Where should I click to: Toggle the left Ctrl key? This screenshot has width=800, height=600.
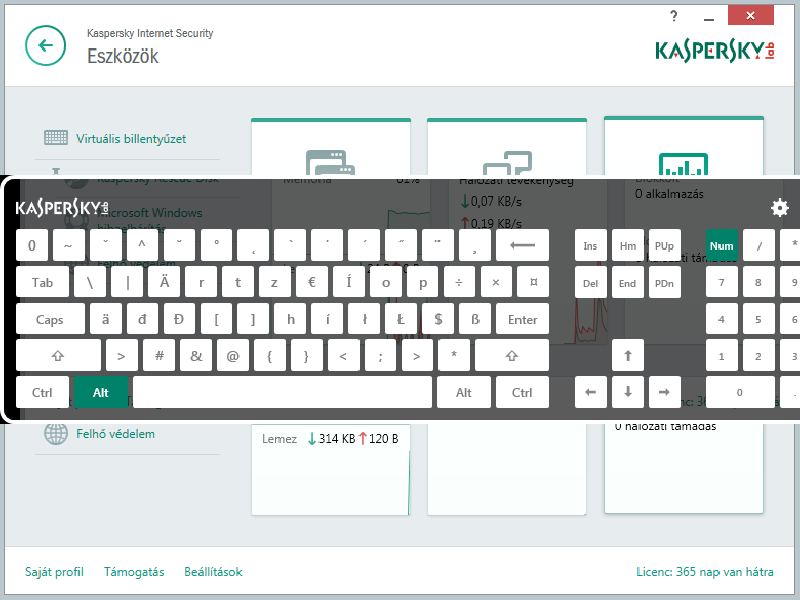(x=42, y=392)
